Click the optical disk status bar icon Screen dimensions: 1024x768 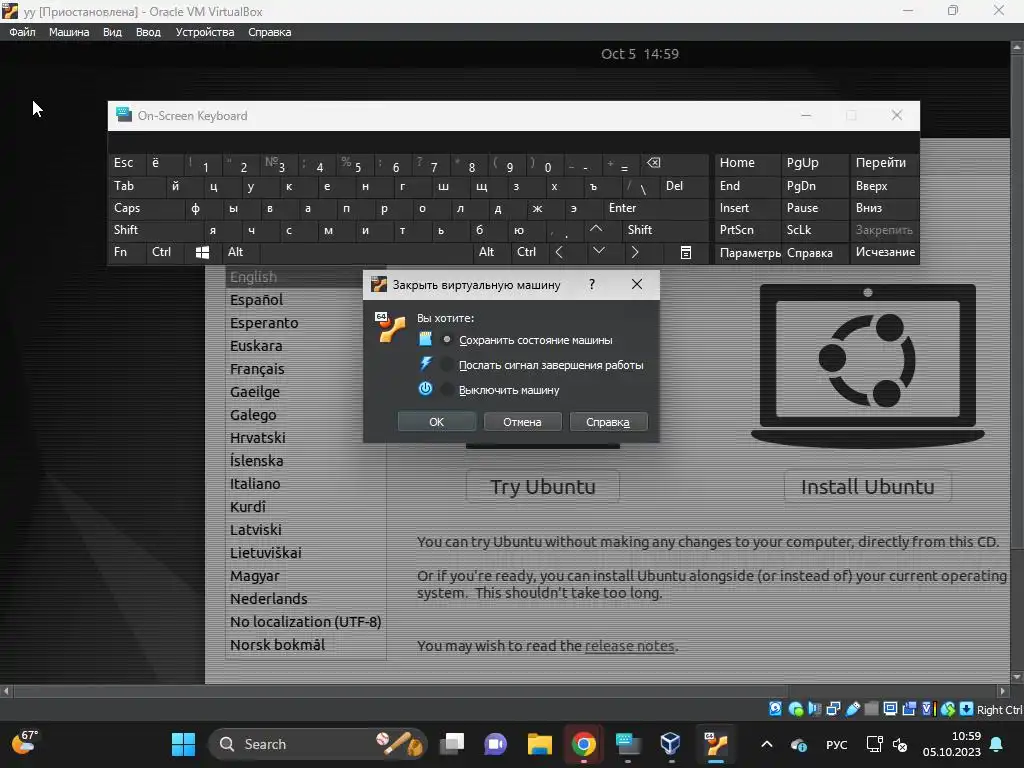pos(795,709)
